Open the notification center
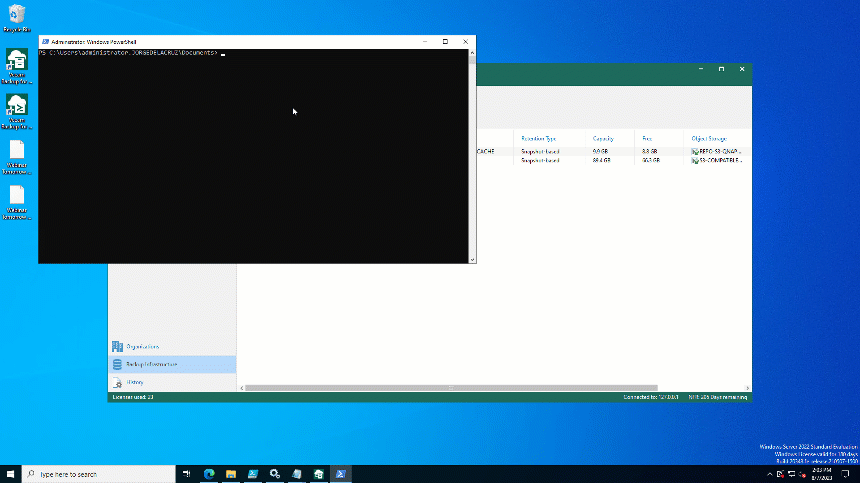860x483 pixels. point(845,474)
